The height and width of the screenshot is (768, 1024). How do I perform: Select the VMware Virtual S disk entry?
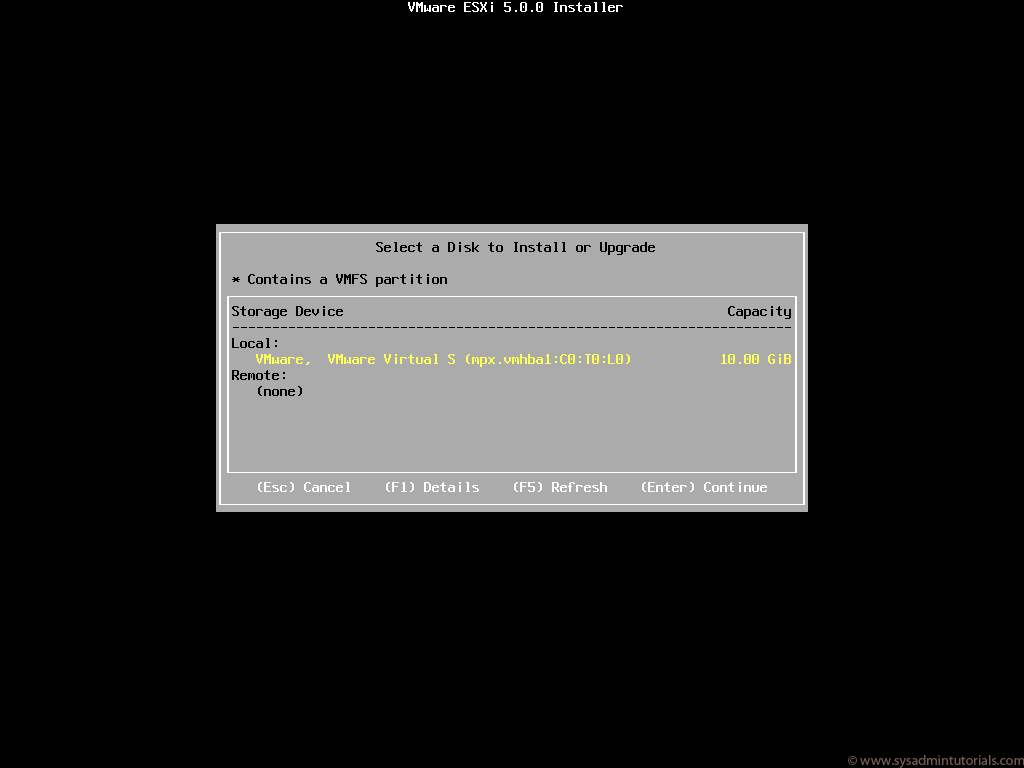pos(440,359)
